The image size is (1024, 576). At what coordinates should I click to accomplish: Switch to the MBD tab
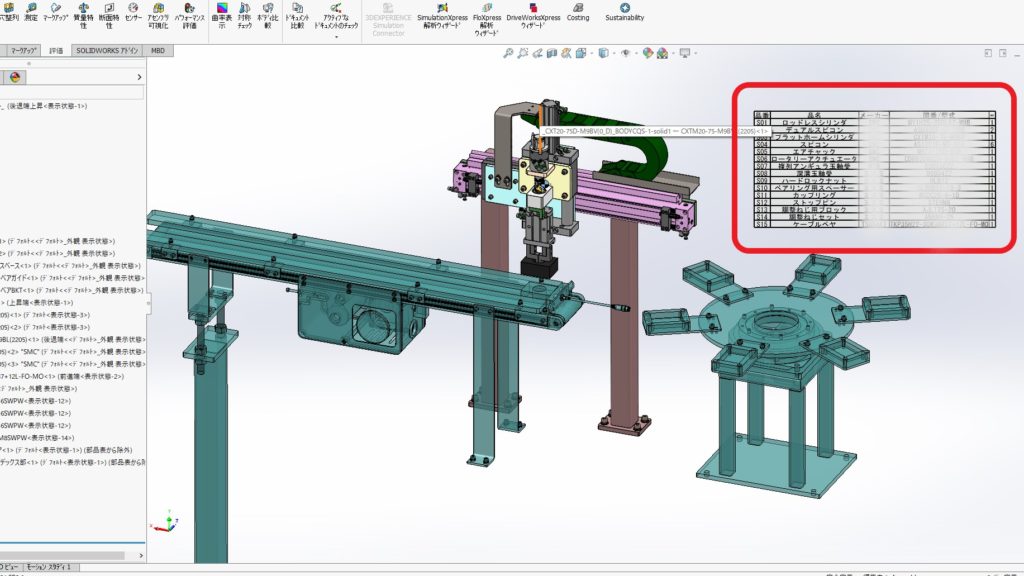tap(158, 50)
